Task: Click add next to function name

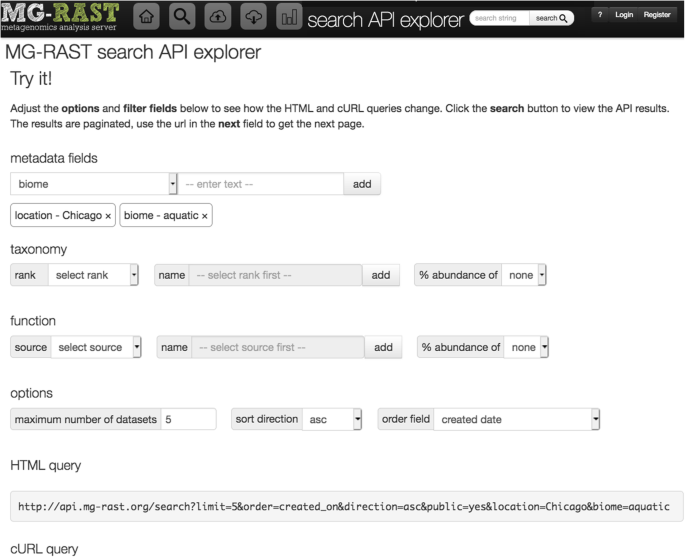Action: click(x=383, y=347)
